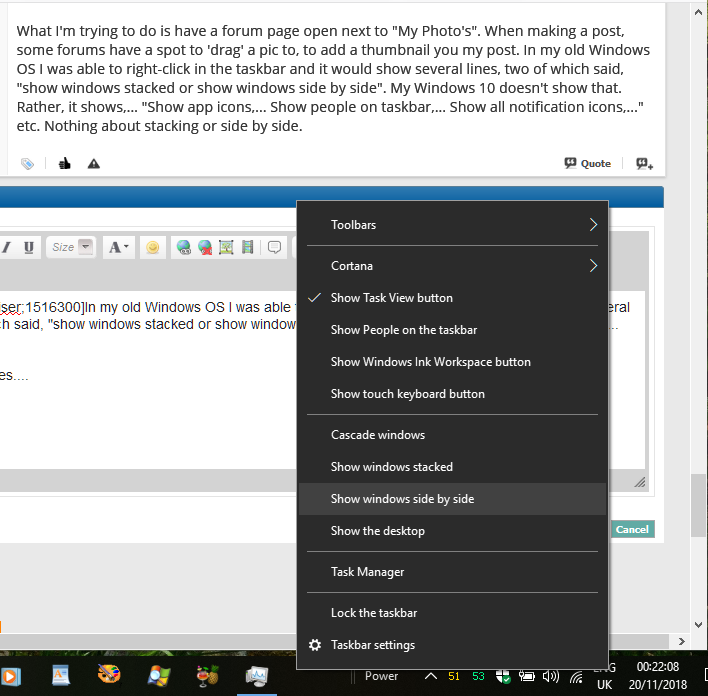Toggle underline formatting in editor toolbar
This screenshot has width=708, height=696.
29,247
